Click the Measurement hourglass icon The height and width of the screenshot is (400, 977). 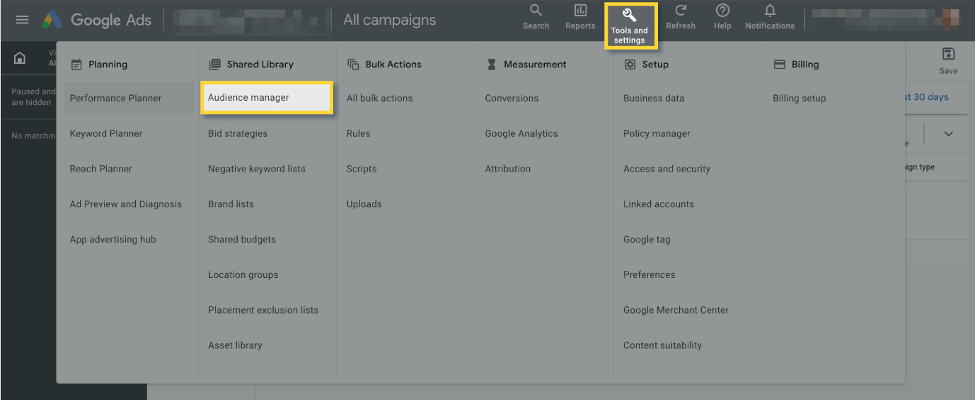pyautogui.click(x=492, y=64)
